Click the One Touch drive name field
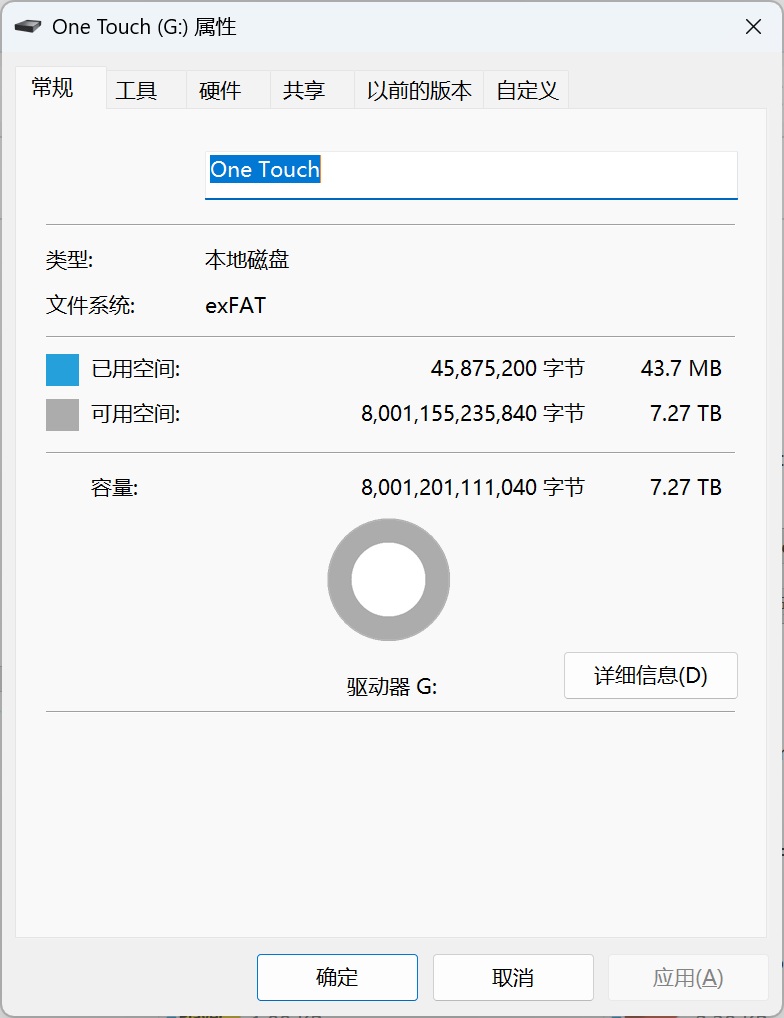The image size is (784, 1018). click(x=471, y=175)
